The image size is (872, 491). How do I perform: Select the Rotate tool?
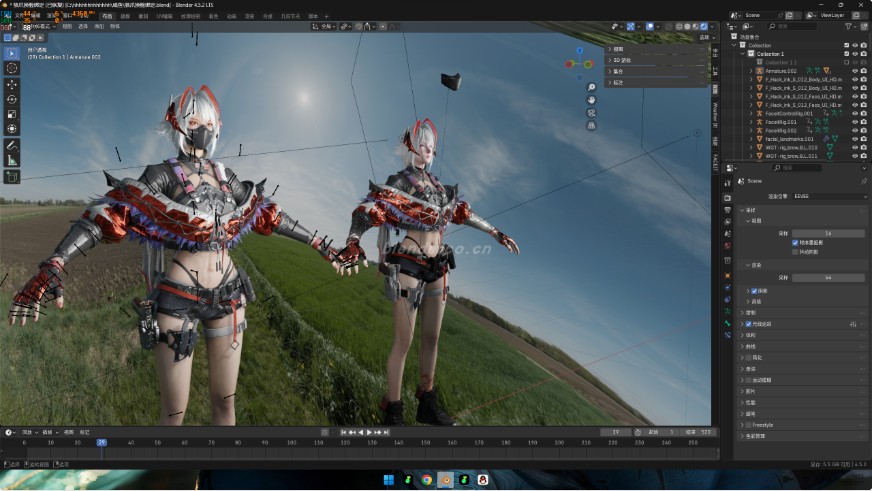point(12,100)
